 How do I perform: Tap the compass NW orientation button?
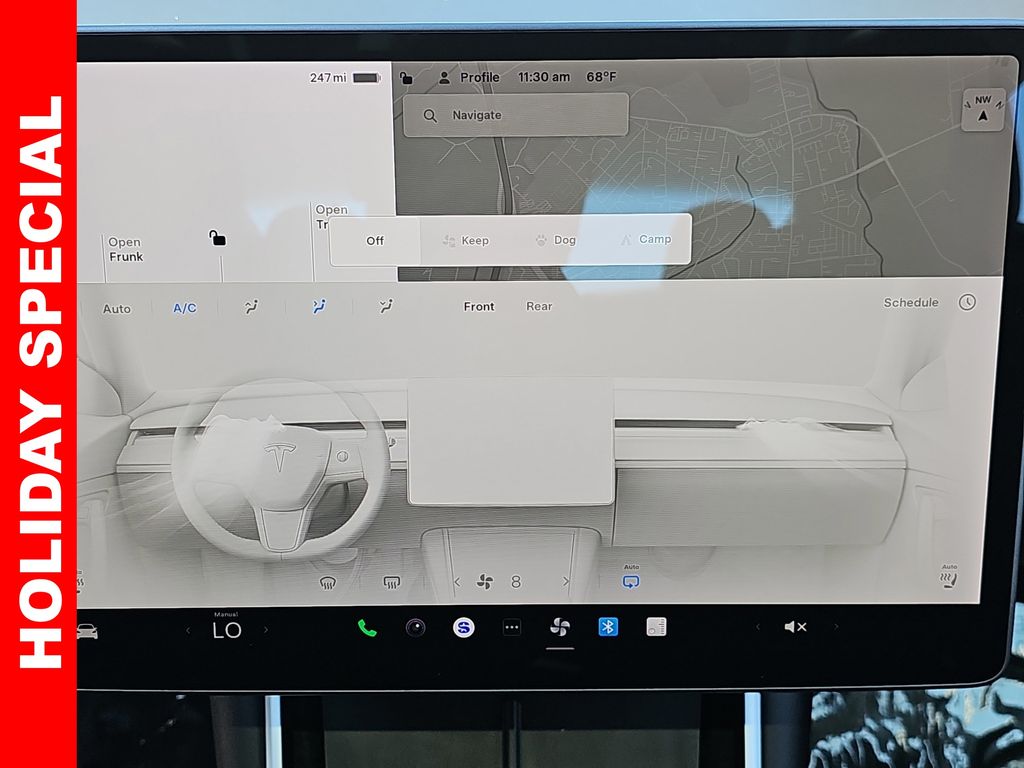982,109
